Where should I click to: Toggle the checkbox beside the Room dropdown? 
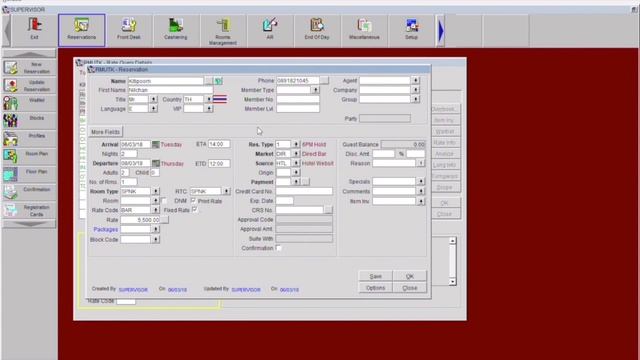point(164,201)
